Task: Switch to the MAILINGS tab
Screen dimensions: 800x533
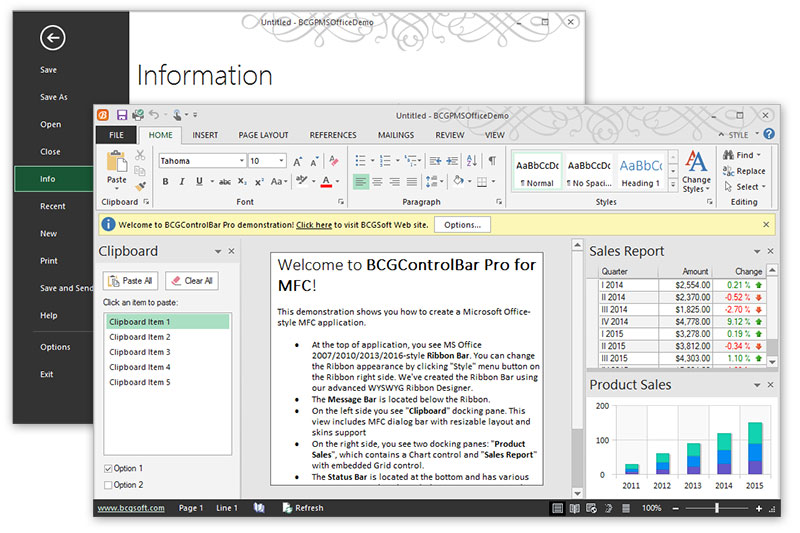Action: (396, 135)
